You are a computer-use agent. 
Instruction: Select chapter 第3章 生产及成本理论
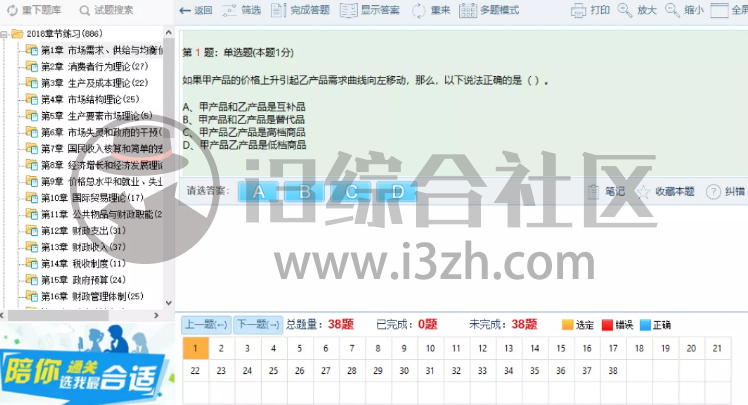(x=94, y=83)
